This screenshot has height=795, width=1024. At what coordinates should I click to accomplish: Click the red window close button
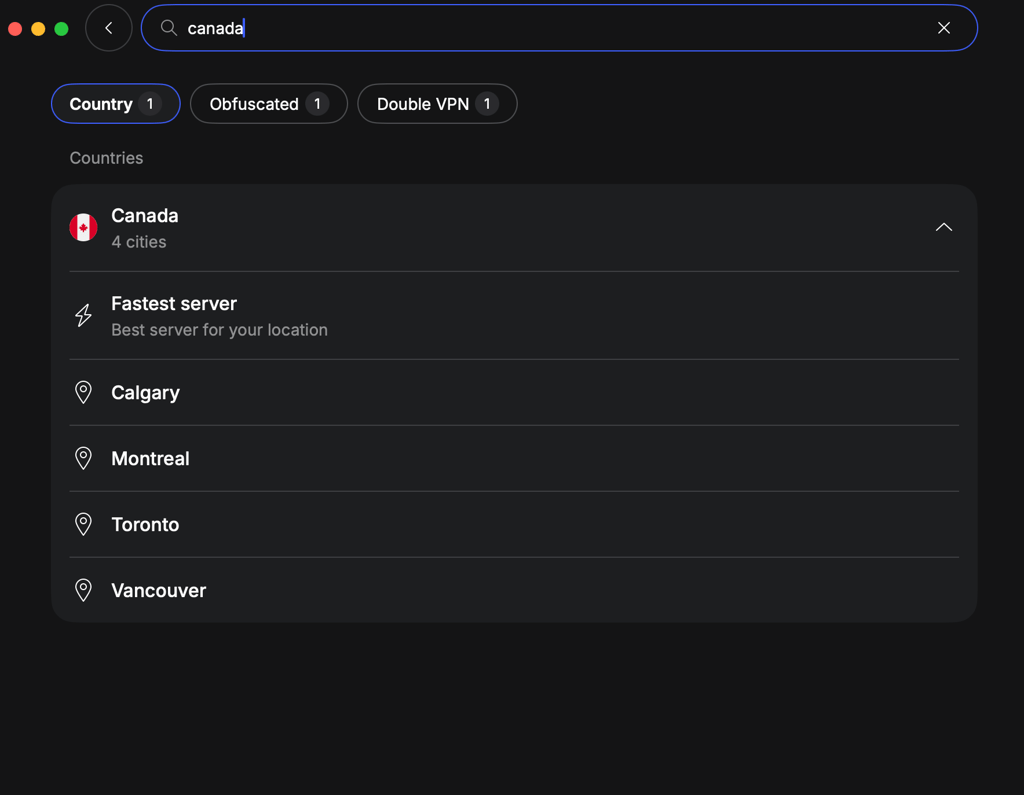15,29
